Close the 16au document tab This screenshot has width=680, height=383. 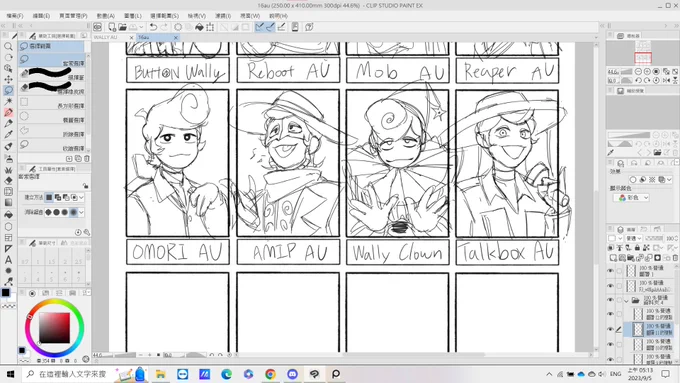(176, 38)
